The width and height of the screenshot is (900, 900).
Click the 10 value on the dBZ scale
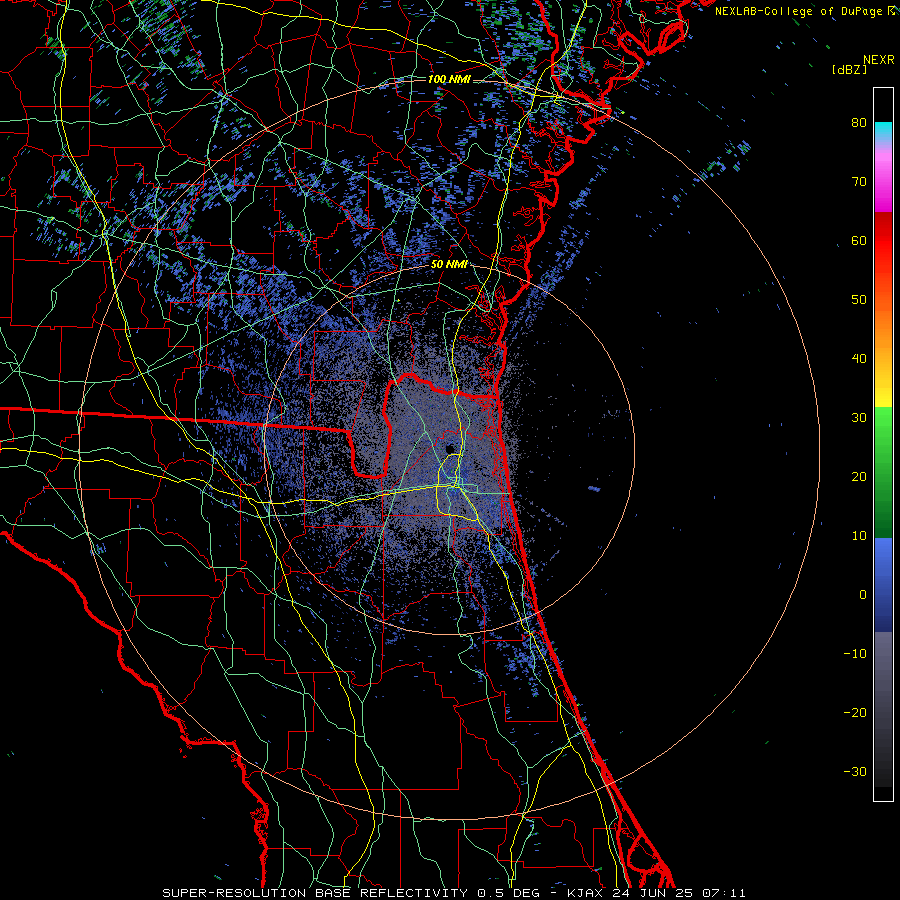pos(859,536)
